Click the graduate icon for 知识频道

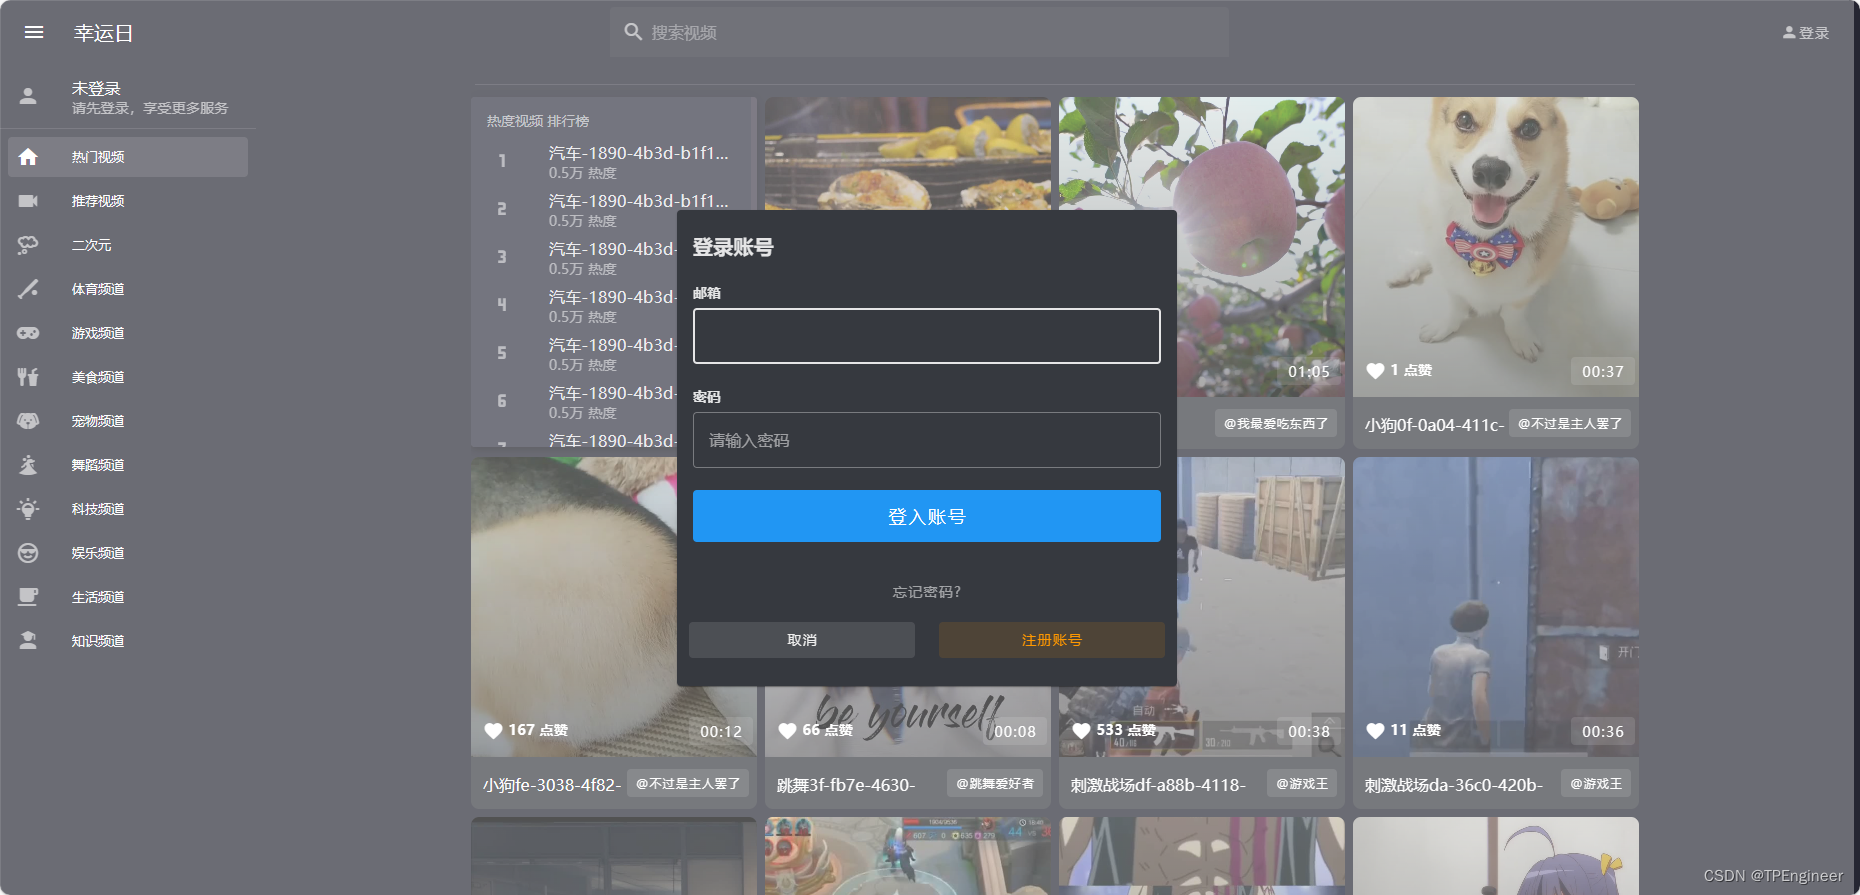coord(28,641)
